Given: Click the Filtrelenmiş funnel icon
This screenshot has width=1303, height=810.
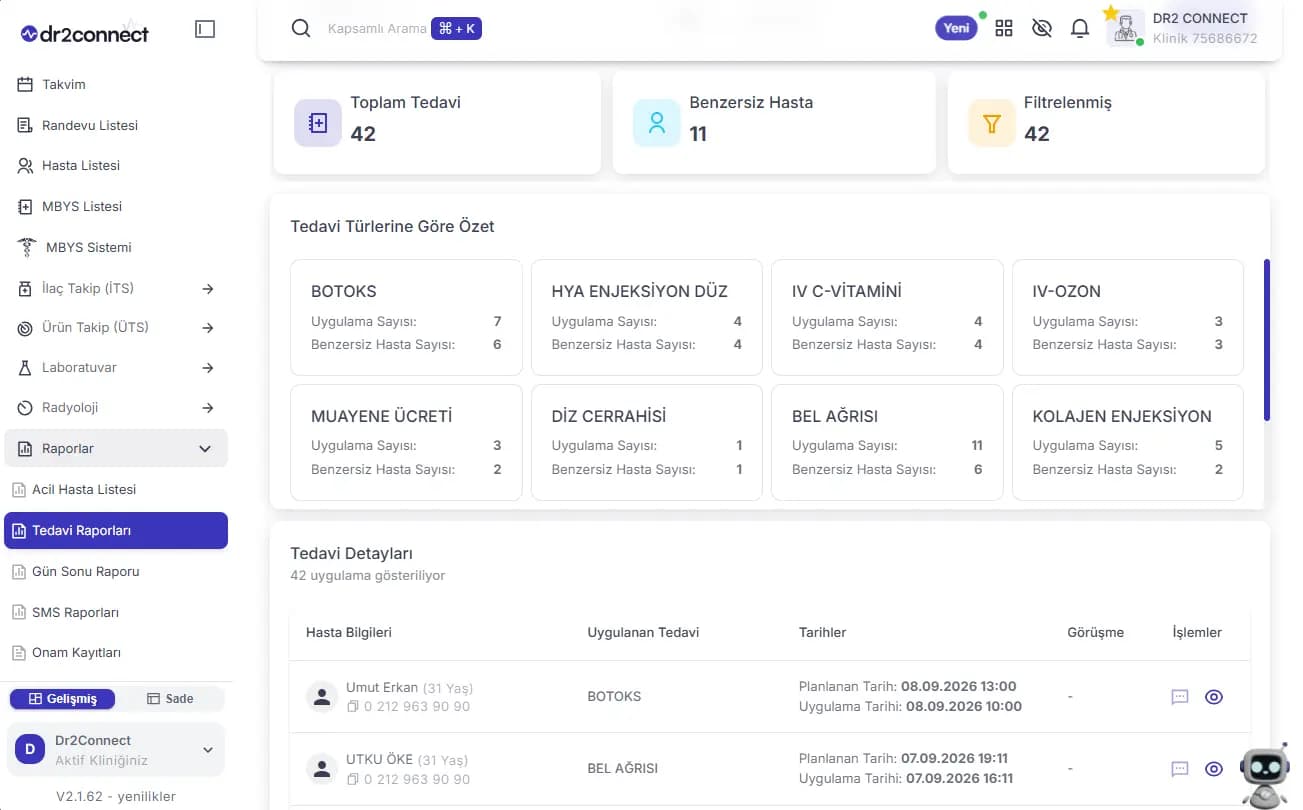Looking at the screenshot, I should [x=992, y=123].
